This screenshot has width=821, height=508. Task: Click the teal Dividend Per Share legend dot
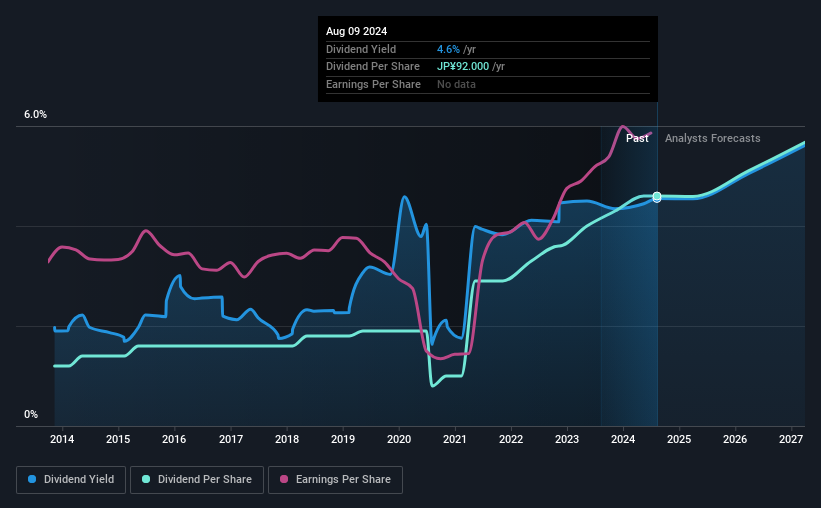(146, 479)
